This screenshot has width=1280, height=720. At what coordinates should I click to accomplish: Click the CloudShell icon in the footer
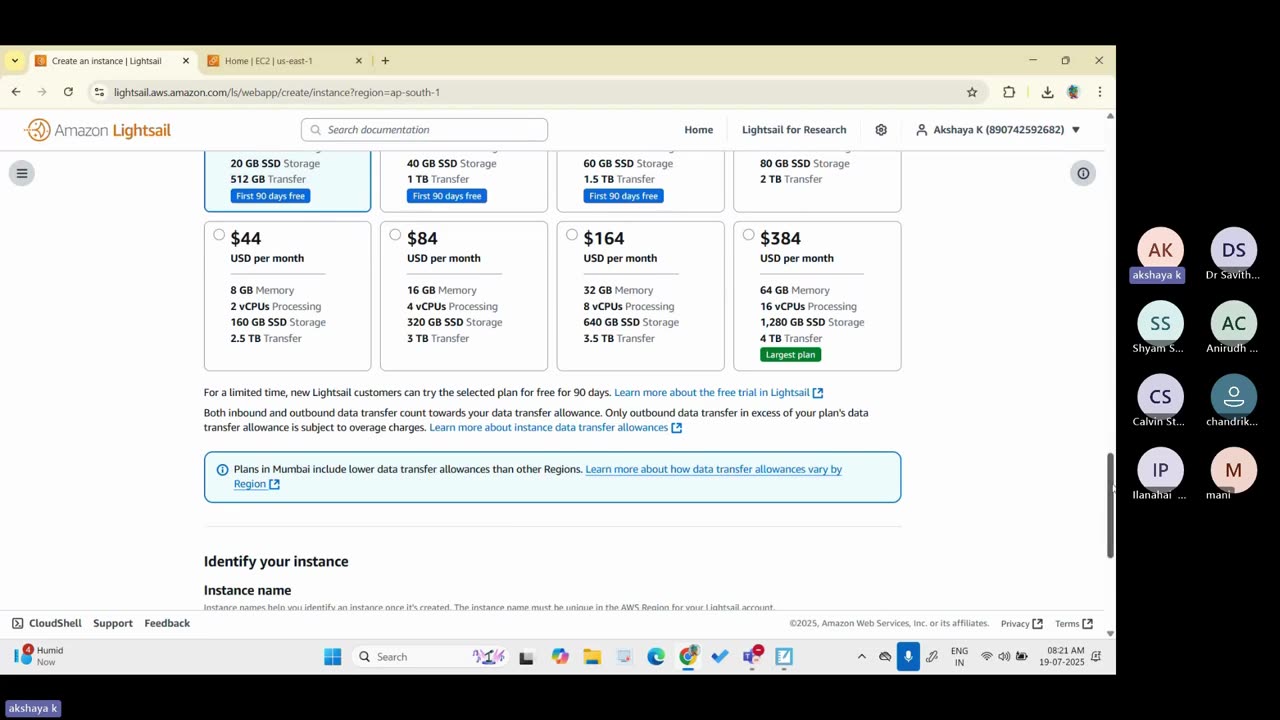(18, 623)
